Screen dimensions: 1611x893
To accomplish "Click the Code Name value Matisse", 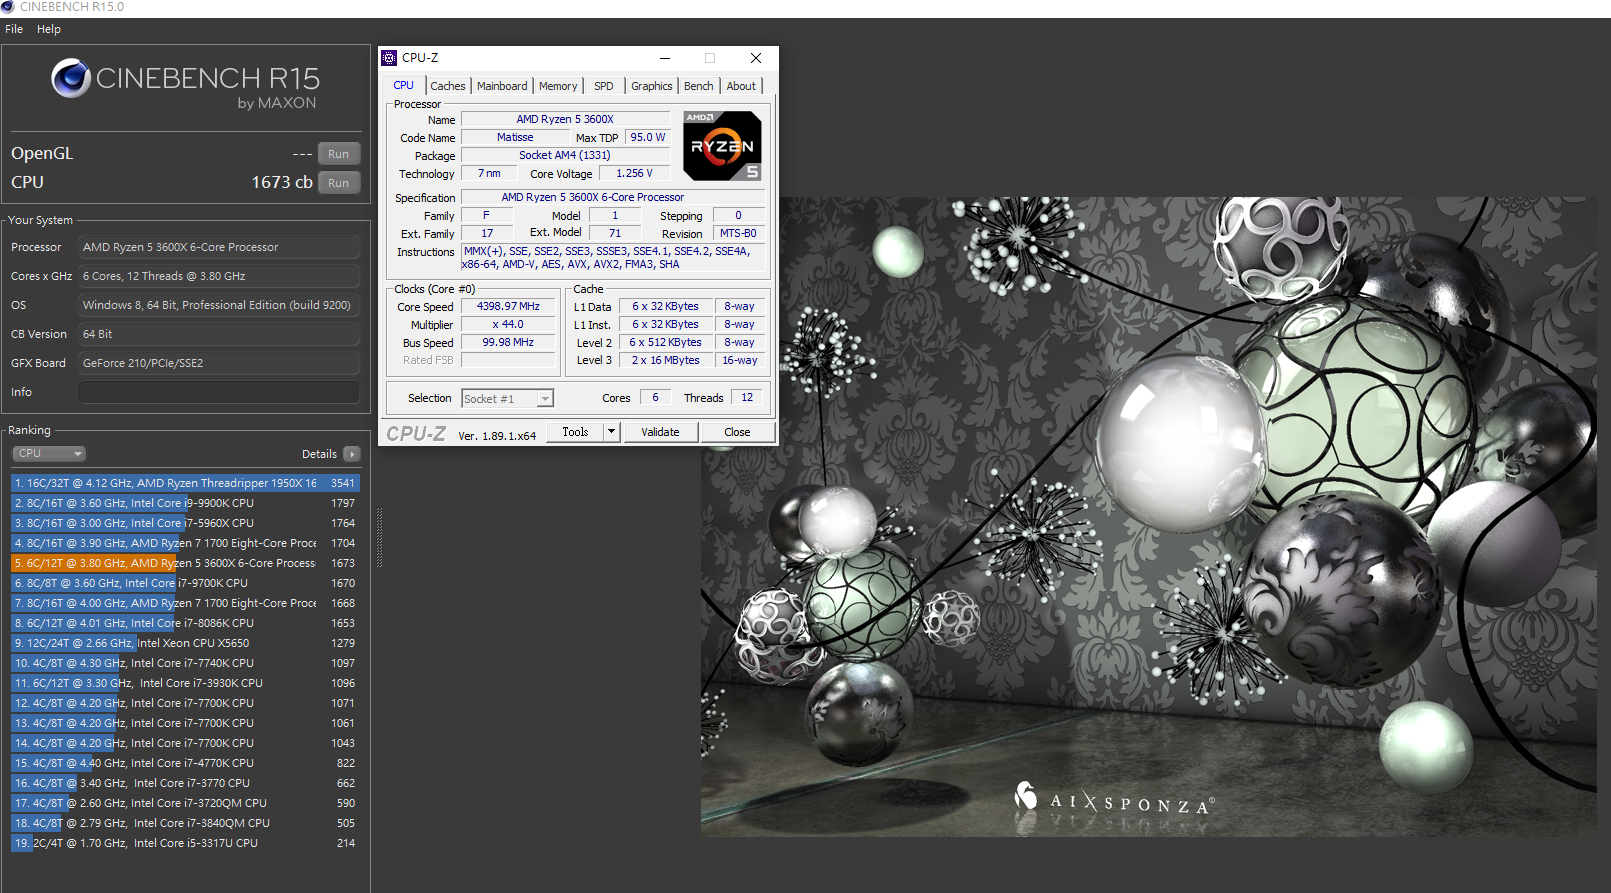I will [x=515, y=138].
